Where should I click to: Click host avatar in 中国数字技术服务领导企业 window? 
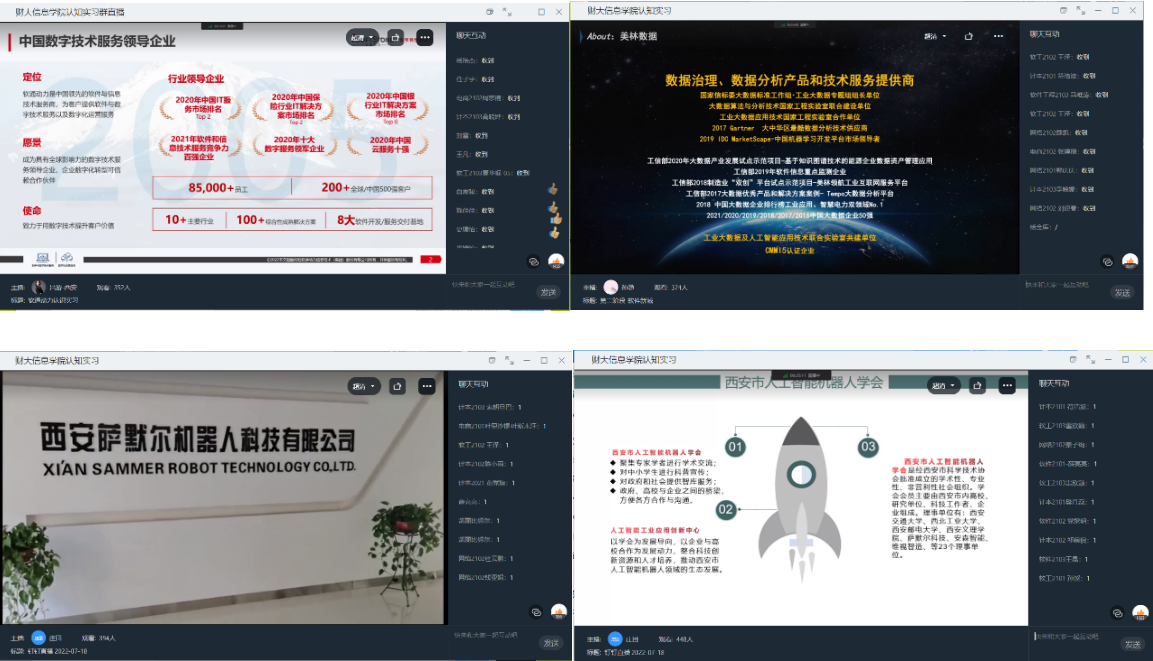tap(38, 287)
